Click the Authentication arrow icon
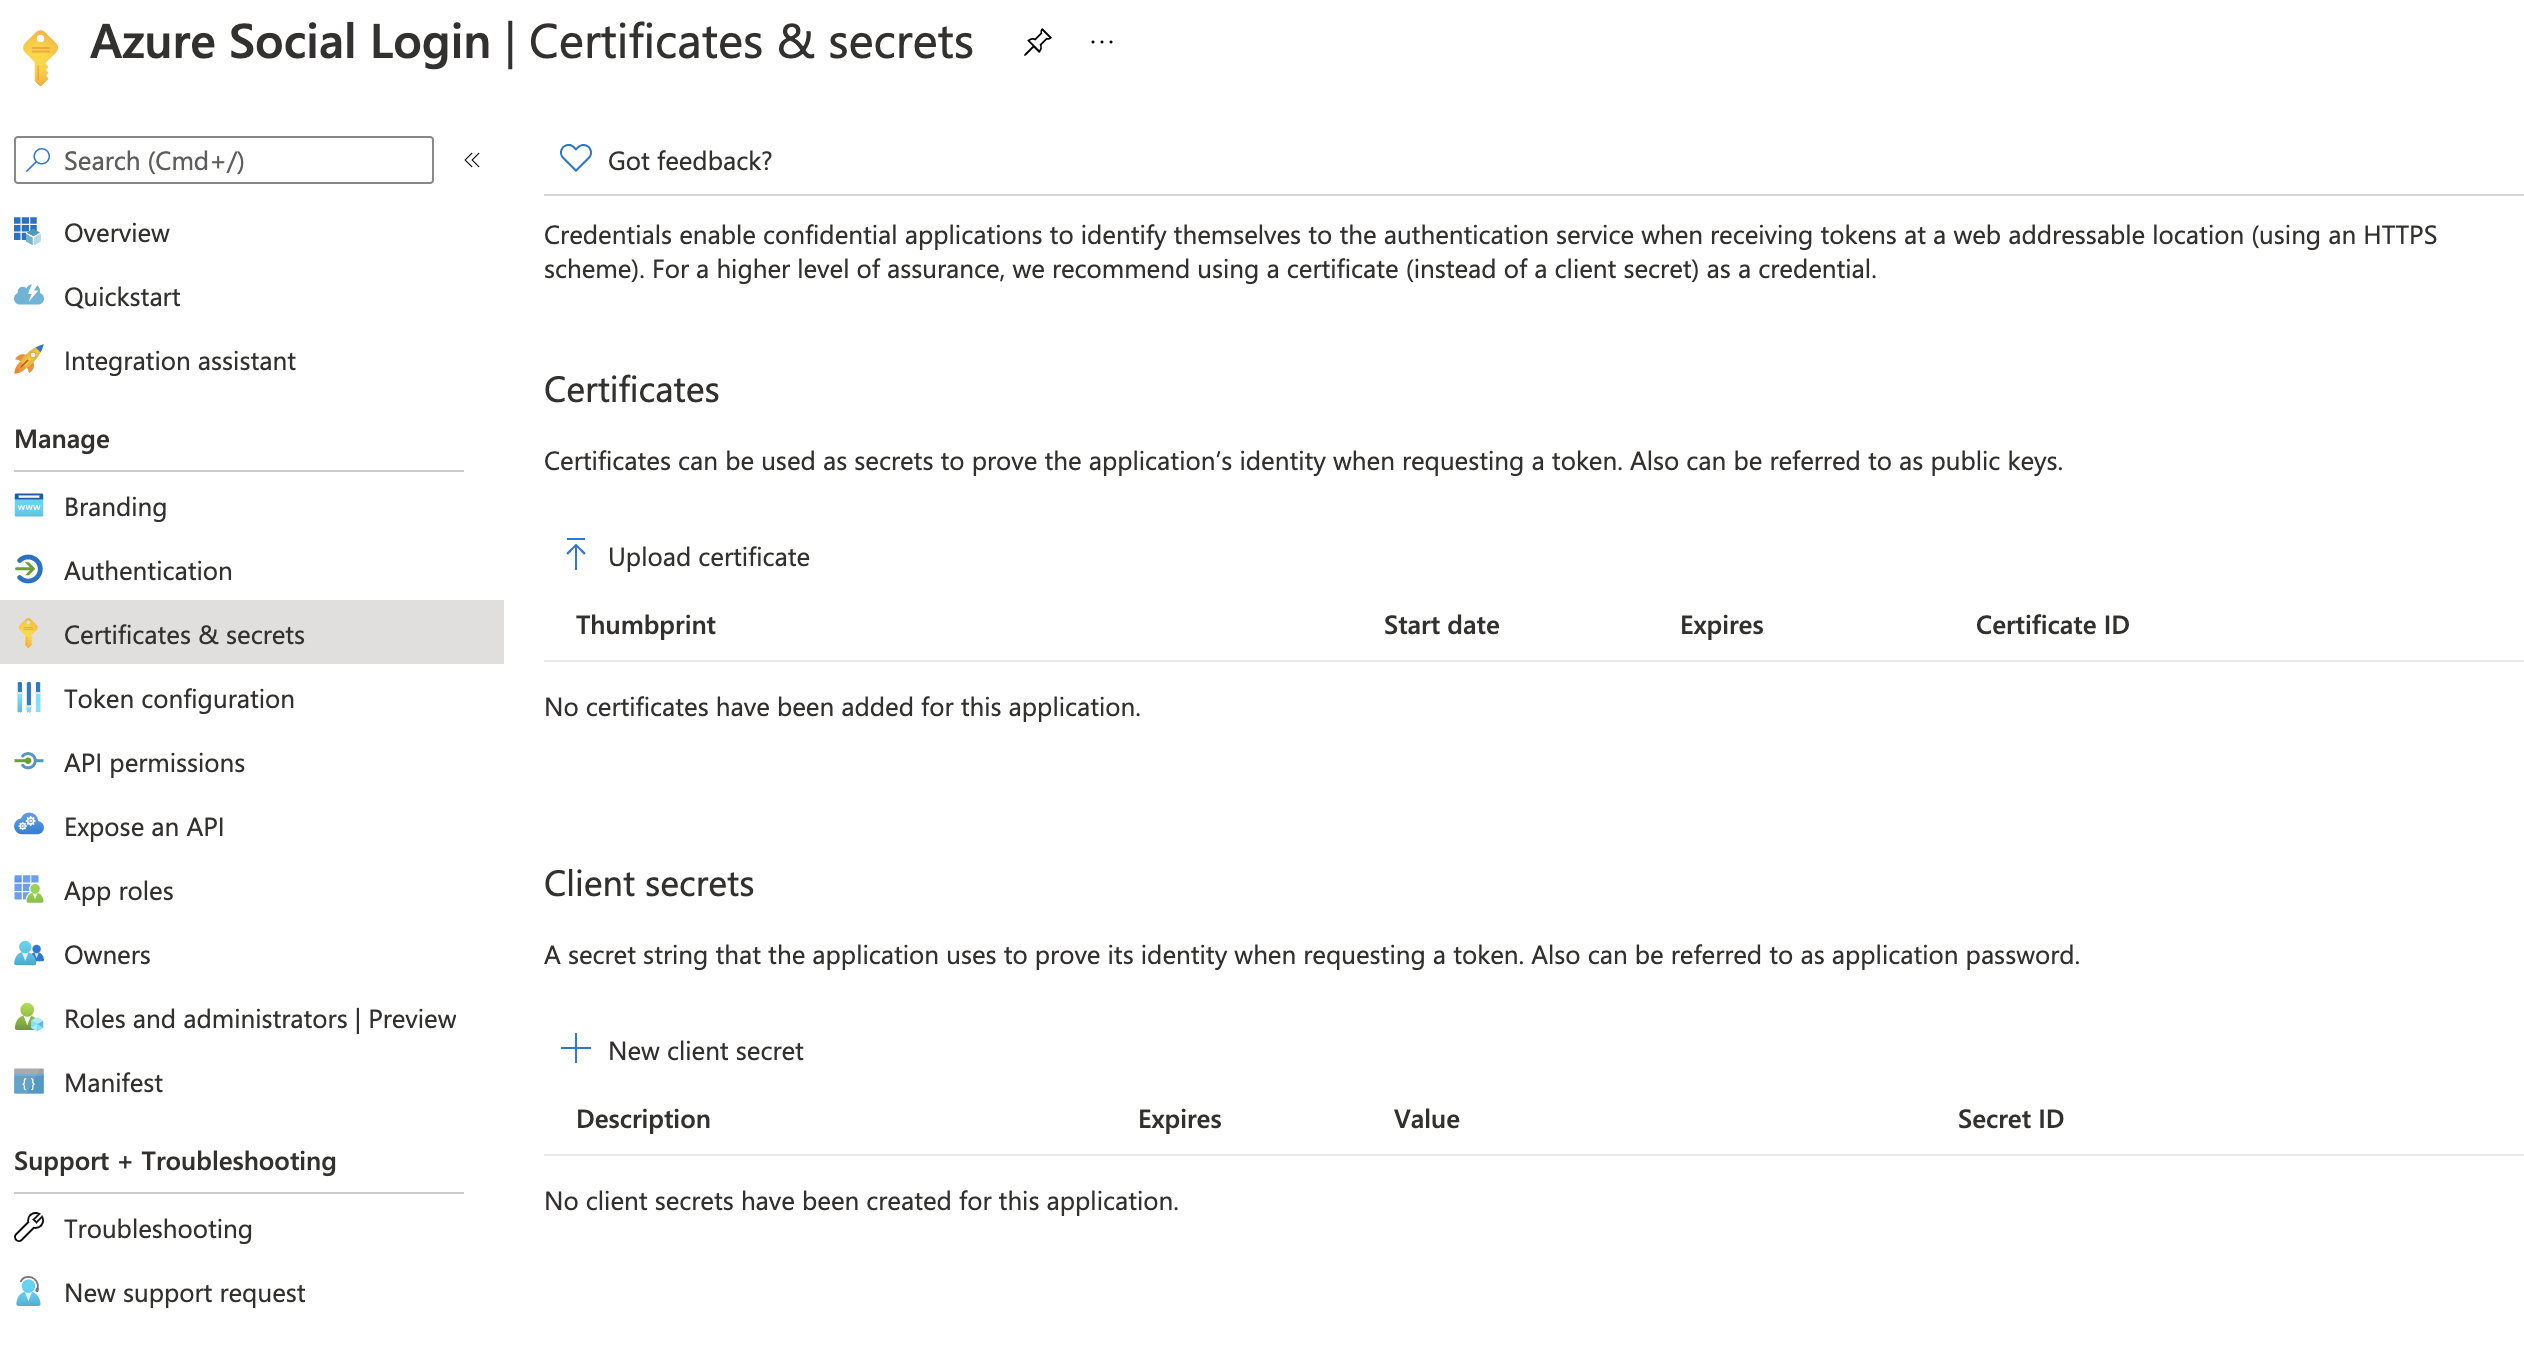2524x1368 pixels. pos(29,570)
